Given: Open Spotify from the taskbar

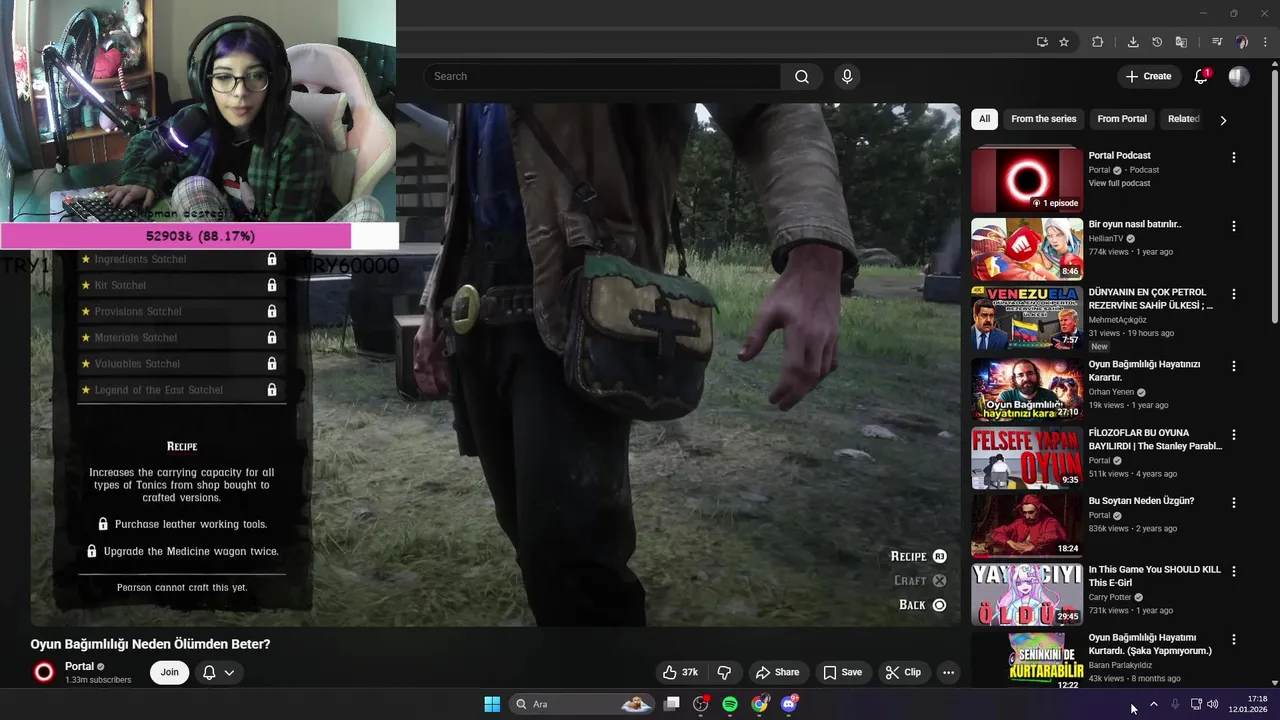Looking at the screenshot, I should click(730, 704).
